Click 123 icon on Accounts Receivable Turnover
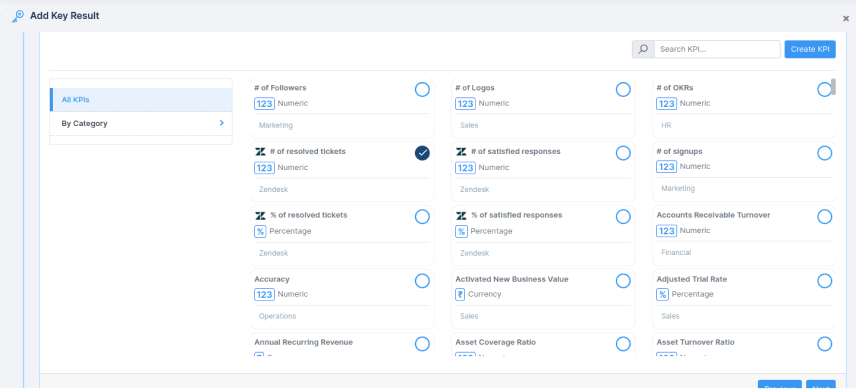 tap(666, 231)
